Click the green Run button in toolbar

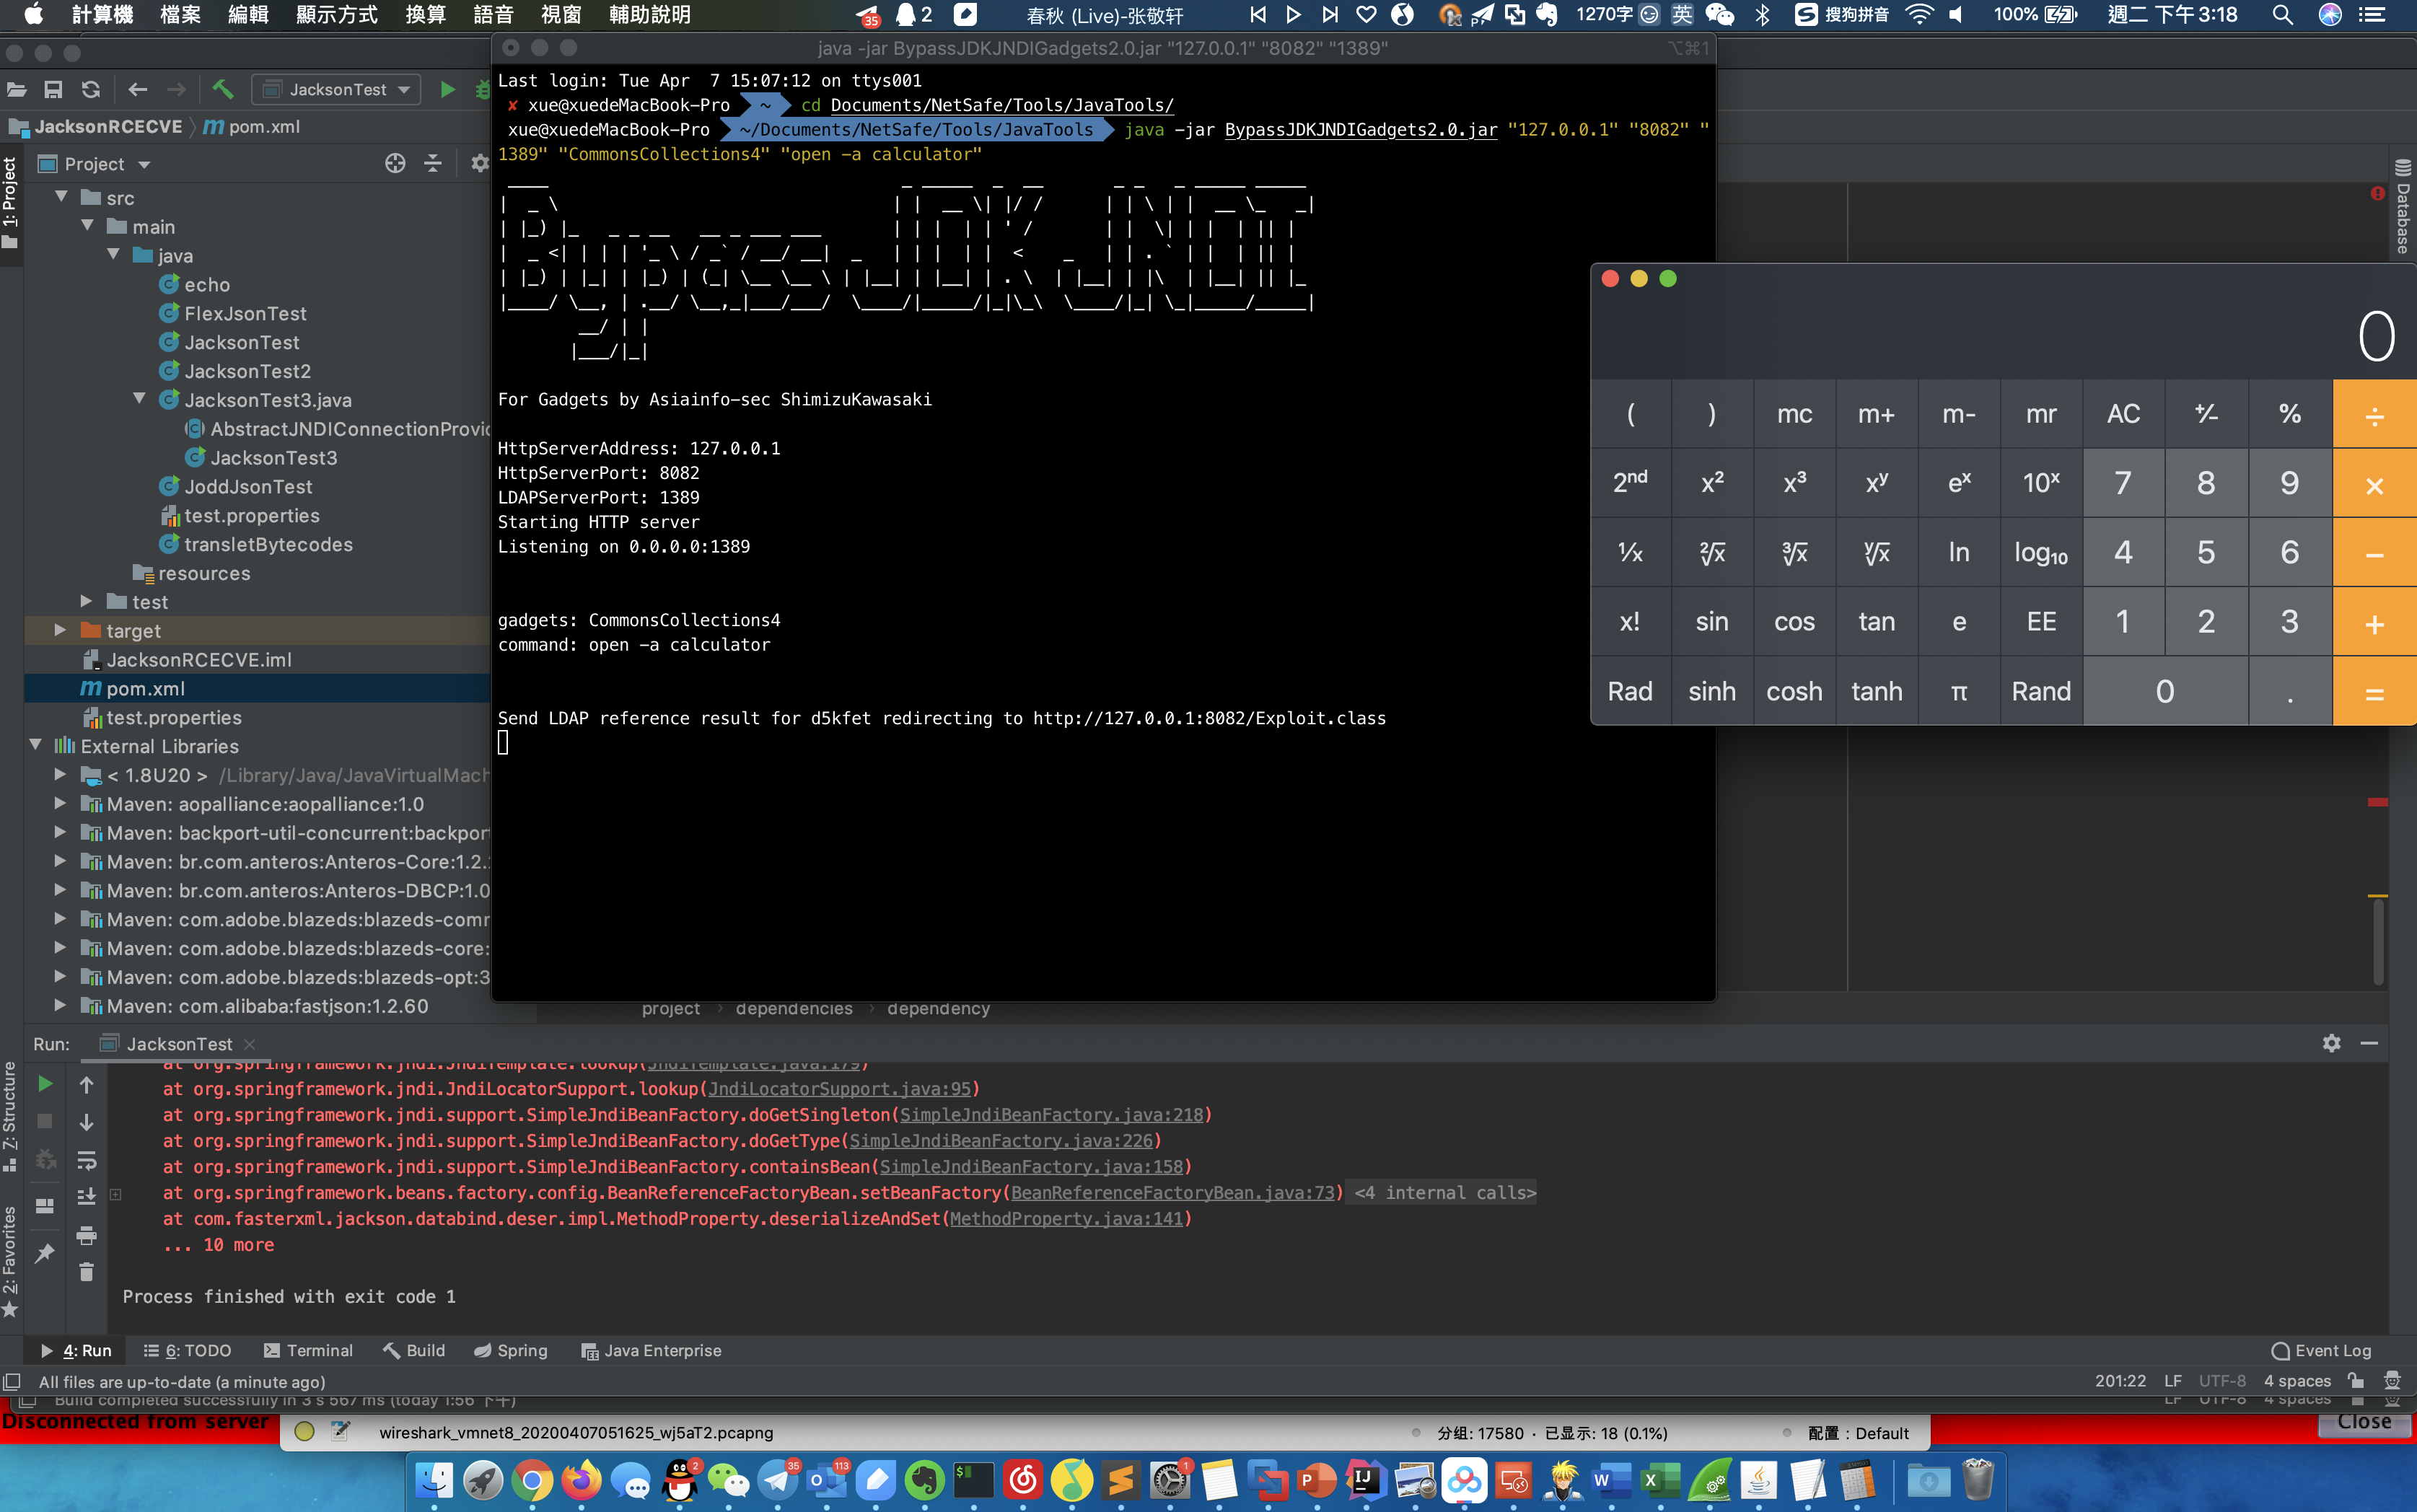[448, 90]
